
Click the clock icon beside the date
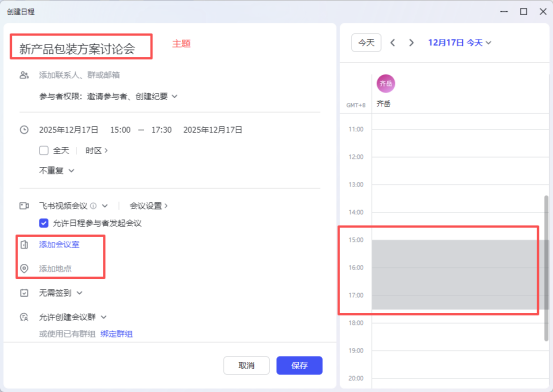tap(24, 130)
